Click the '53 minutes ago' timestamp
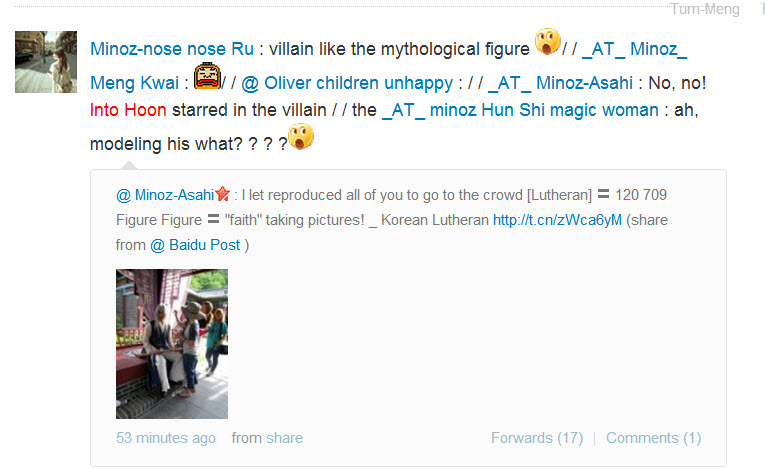This screenshot has width=765, height=469. point(166,438)
